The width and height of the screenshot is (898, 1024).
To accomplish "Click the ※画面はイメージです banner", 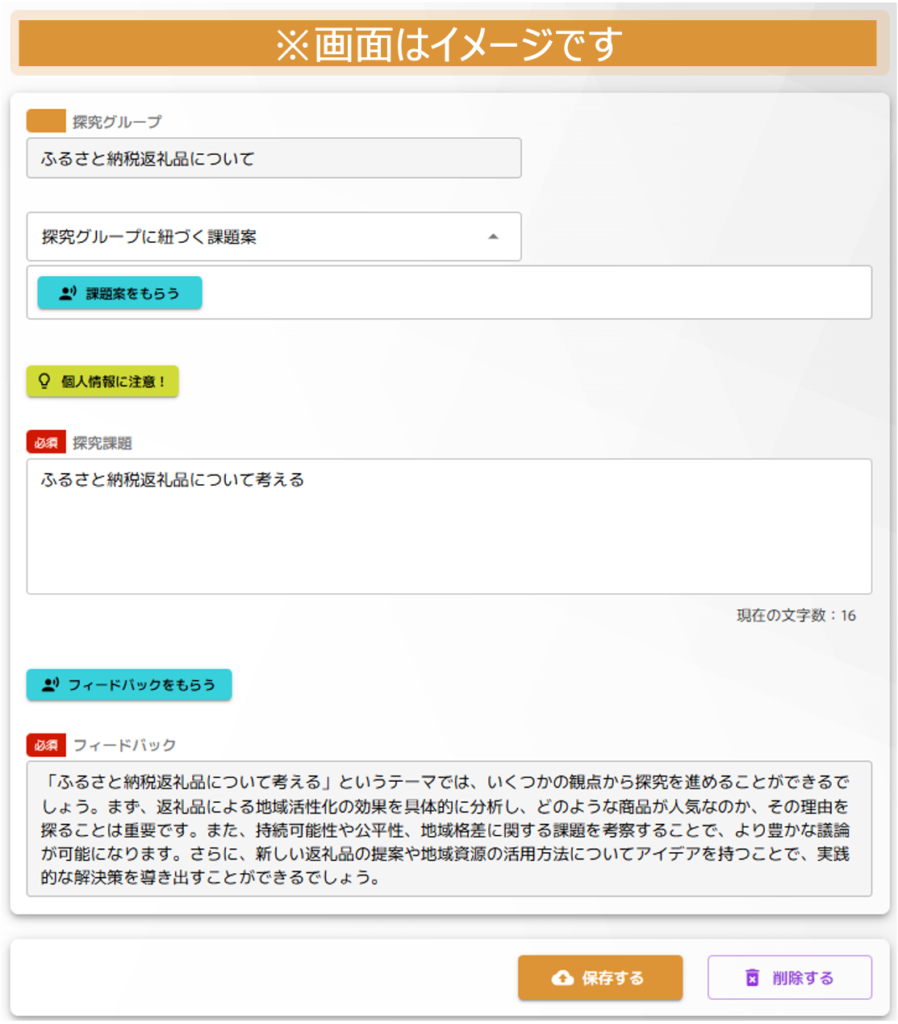I will coord(448,44).
